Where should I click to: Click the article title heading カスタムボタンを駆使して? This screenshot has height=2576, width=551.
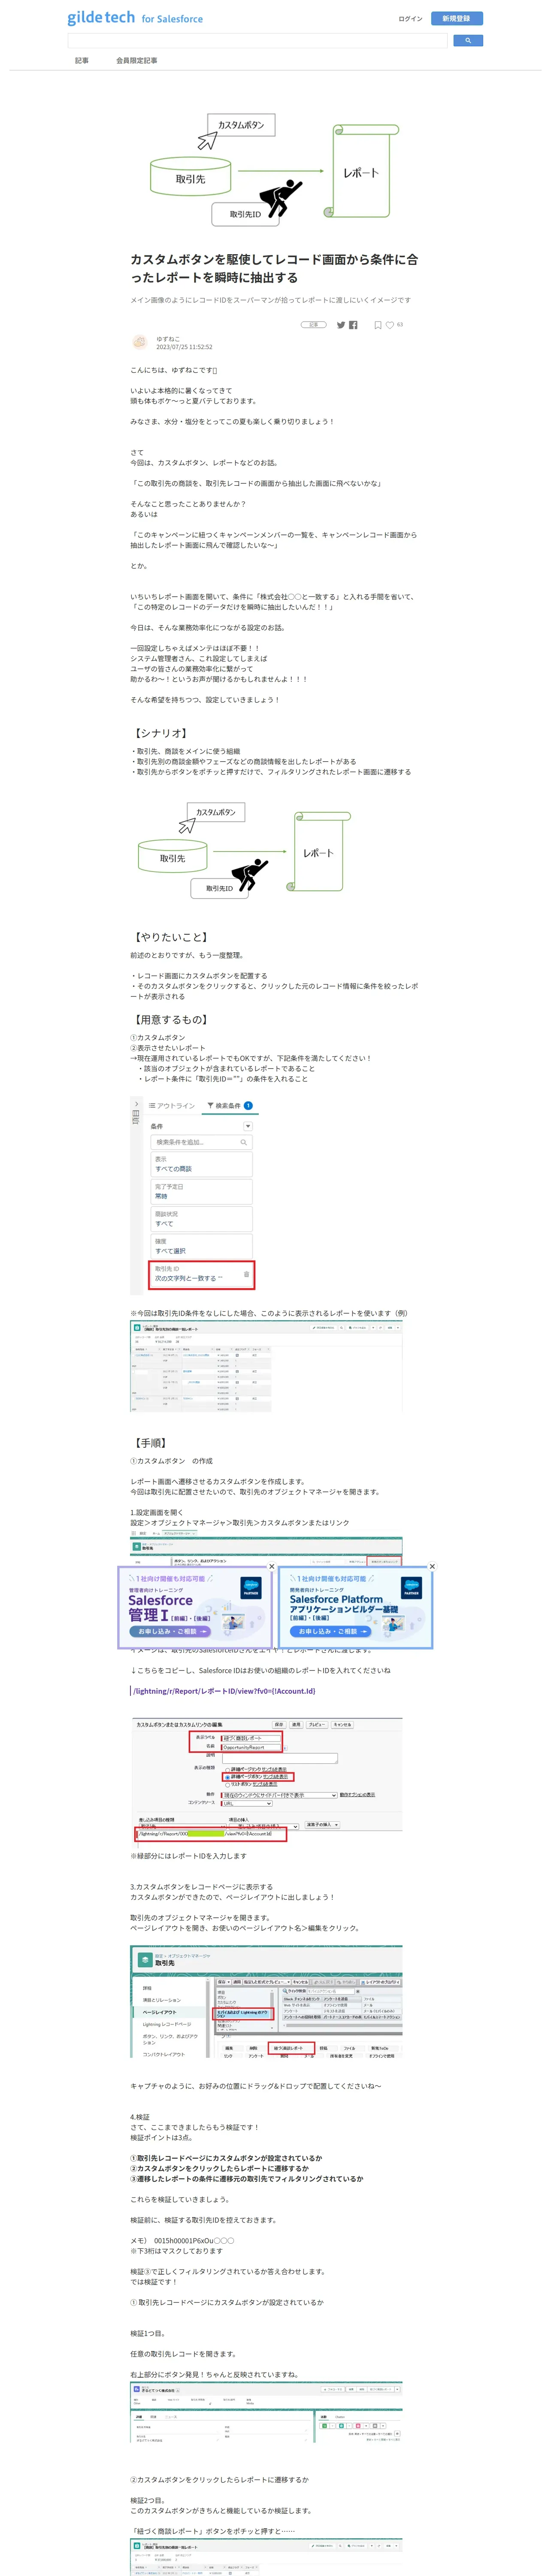pyautogui.click(x=274, y=268)
